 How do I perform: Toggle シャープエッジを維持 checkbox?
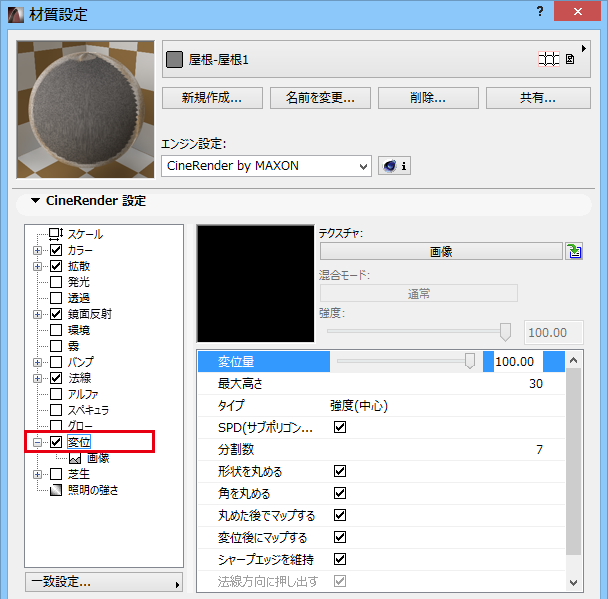point(340,559)
